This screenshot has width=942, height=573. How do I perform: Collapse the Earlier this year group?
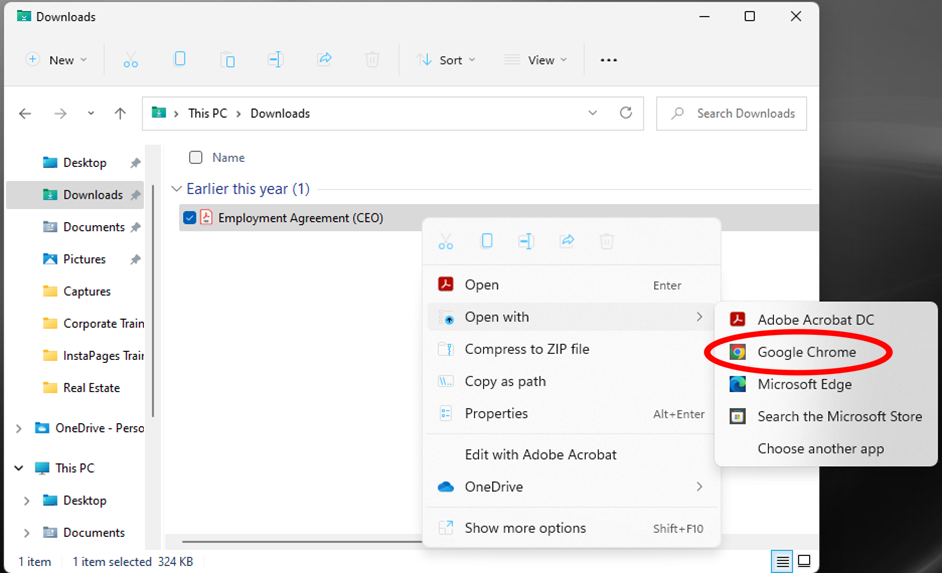coord(176,189)
